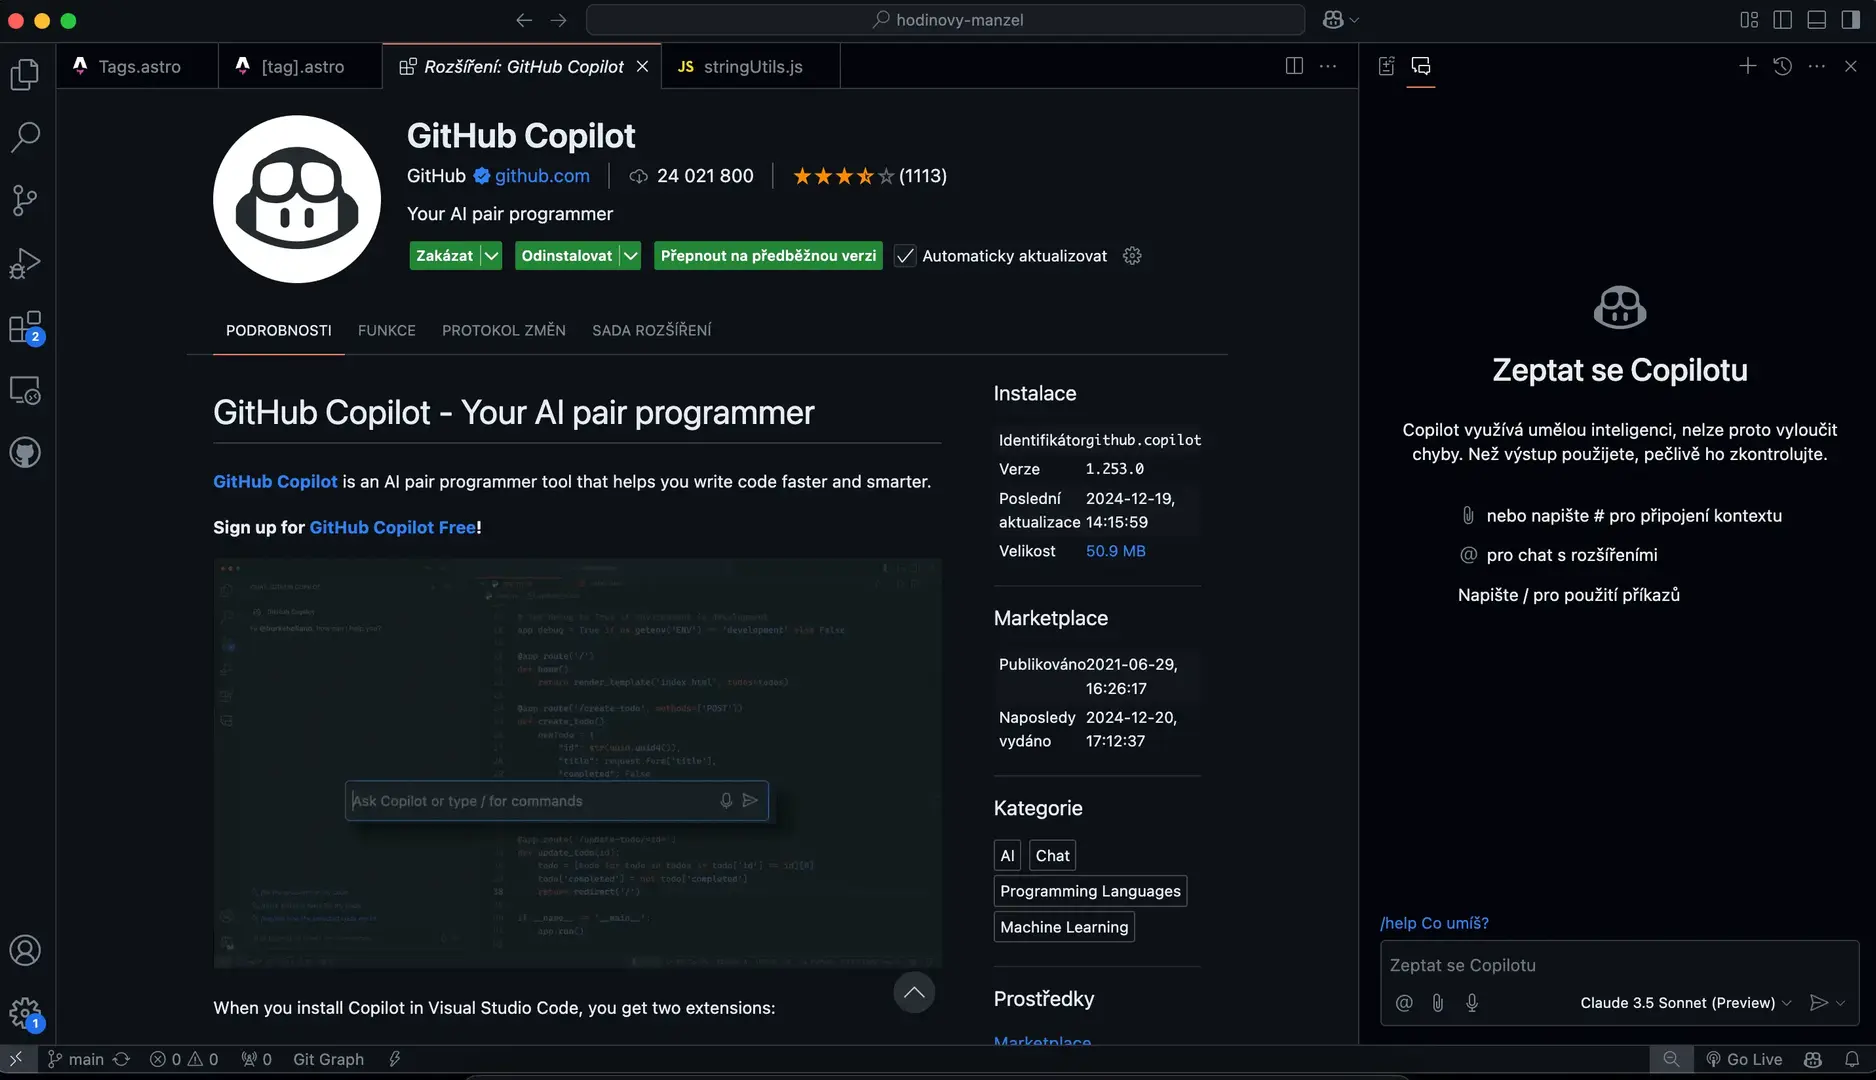The height and width of the screenshot is (1080, 1876).
Task: Open editor More Actions menu
Action: [x=1328, y=66]
